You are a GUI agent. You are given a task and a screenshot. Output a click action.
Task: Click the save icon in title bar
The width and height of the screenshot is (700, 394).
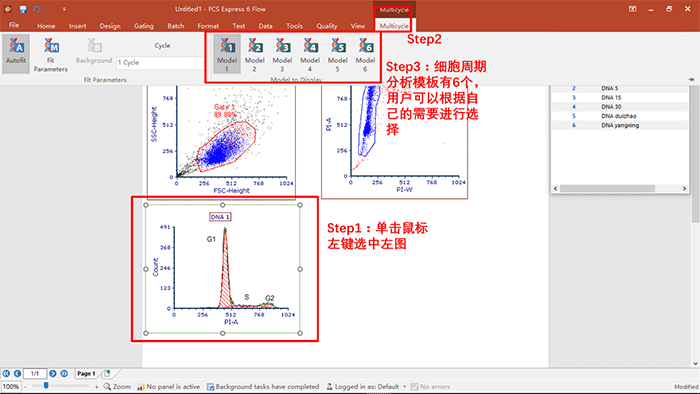pos(23,9)
